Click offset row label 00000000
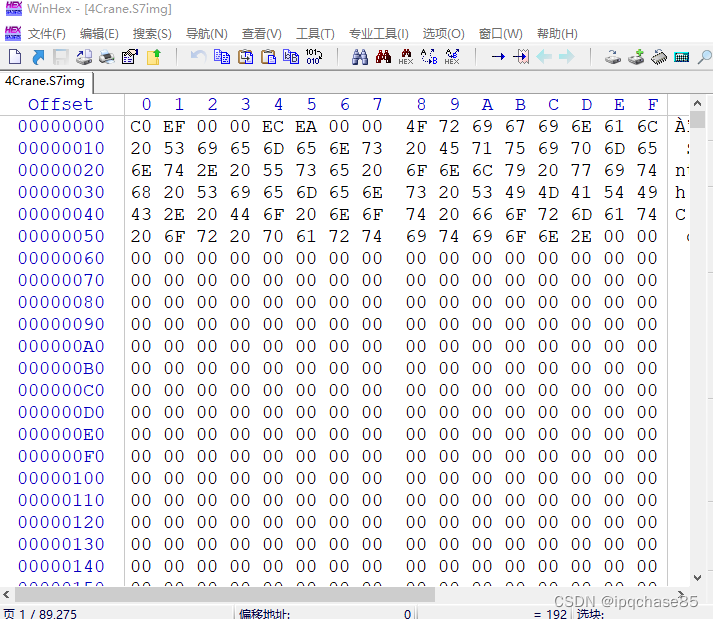Screen dimensions: 713x619 (x=61, y=126)
